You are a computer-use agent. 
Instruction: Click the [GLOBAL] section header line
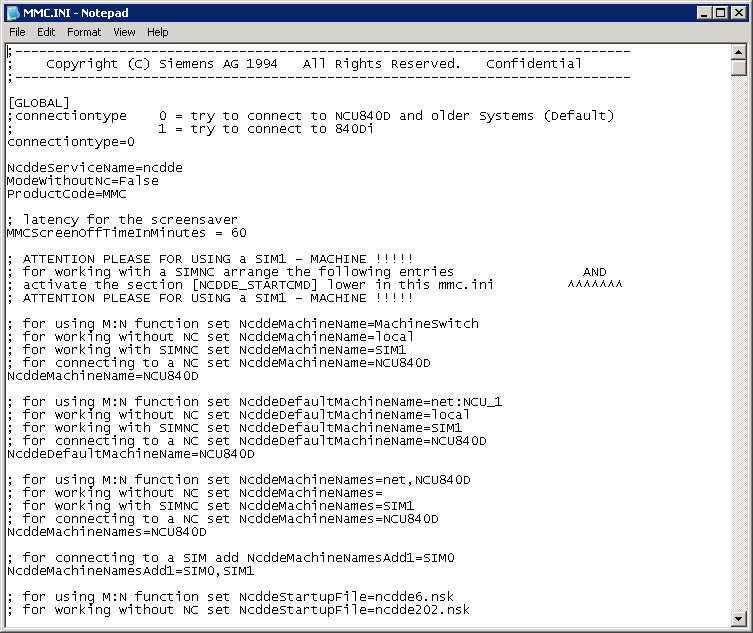[39, 103]
